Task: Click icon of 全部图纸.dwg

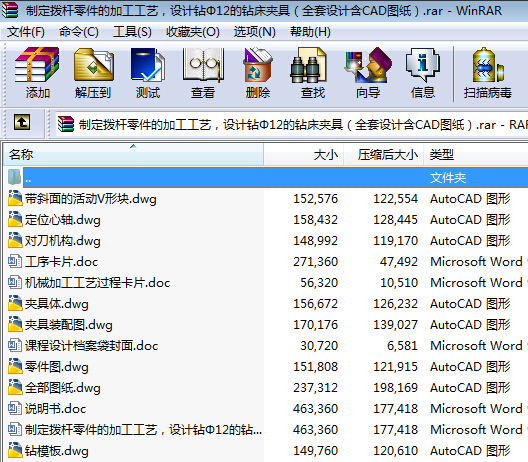Action: click(x=15, y=387)
